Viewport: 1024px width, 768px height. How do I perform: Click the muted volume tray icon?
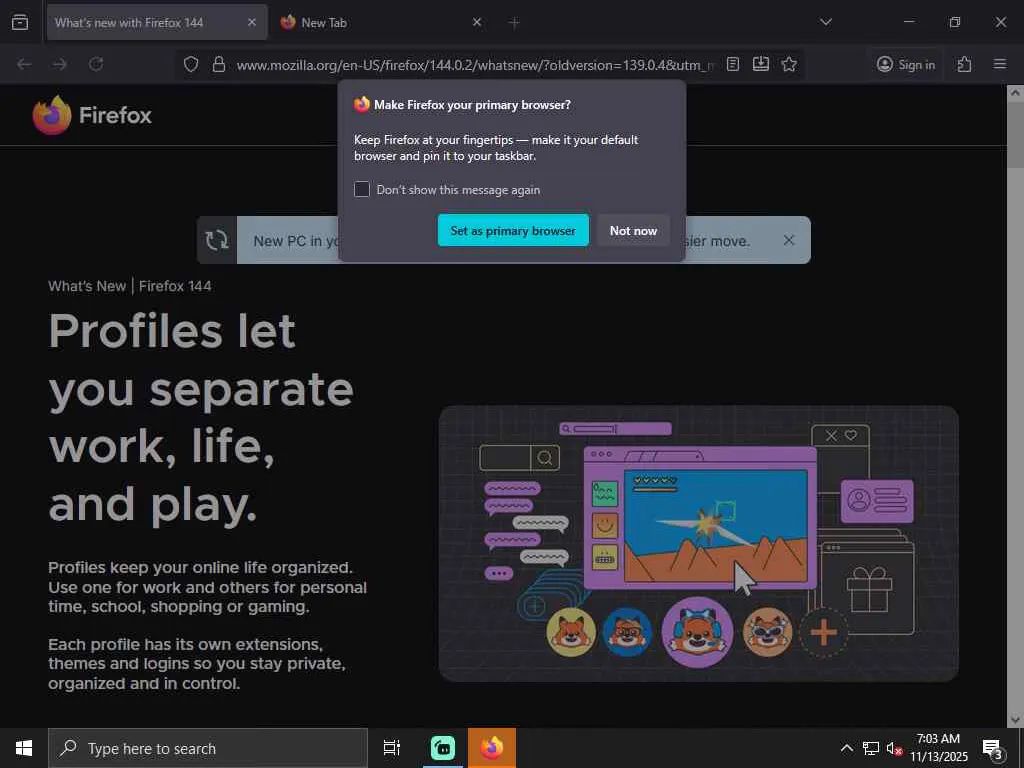(x=894, y=748)
